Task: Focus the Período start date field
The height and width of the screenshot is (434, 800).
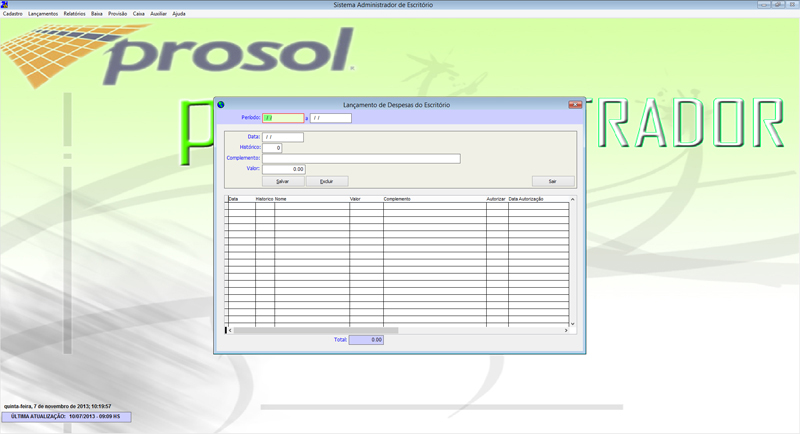Action: (x=283, y=118)
